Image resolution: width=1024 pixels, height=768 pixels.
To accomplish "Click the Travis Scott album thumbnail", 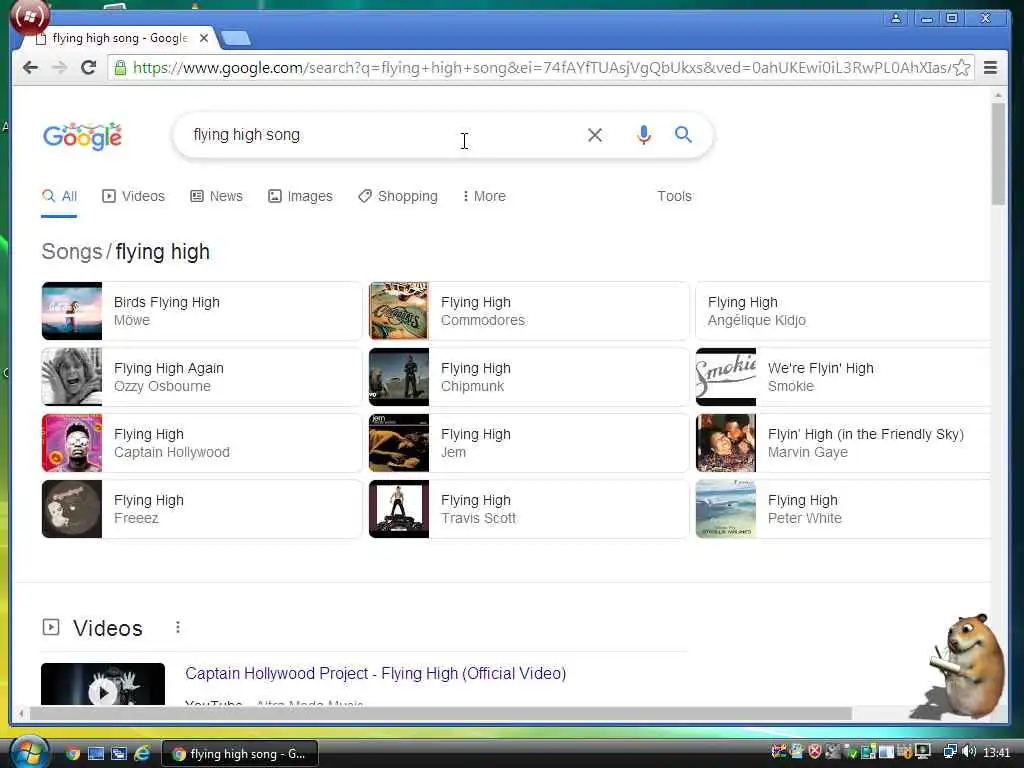I will click(399, 509).
